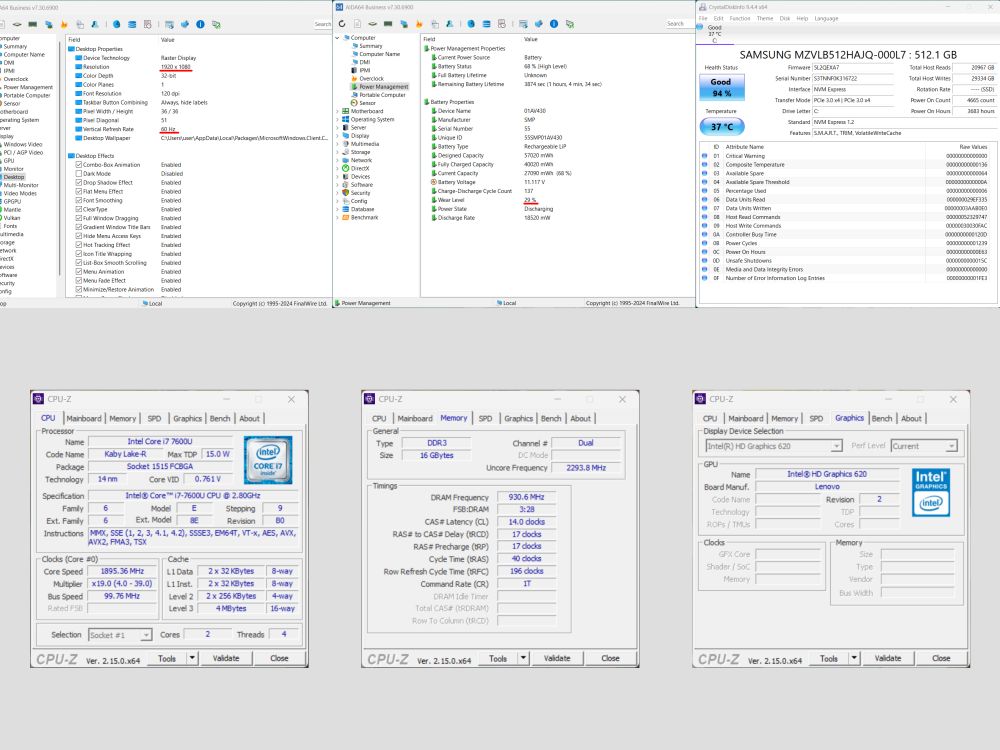This screenshot has width=1000, height=750.
Task: Click the 37 °C temperature indicator
Action: coord(720,127)
